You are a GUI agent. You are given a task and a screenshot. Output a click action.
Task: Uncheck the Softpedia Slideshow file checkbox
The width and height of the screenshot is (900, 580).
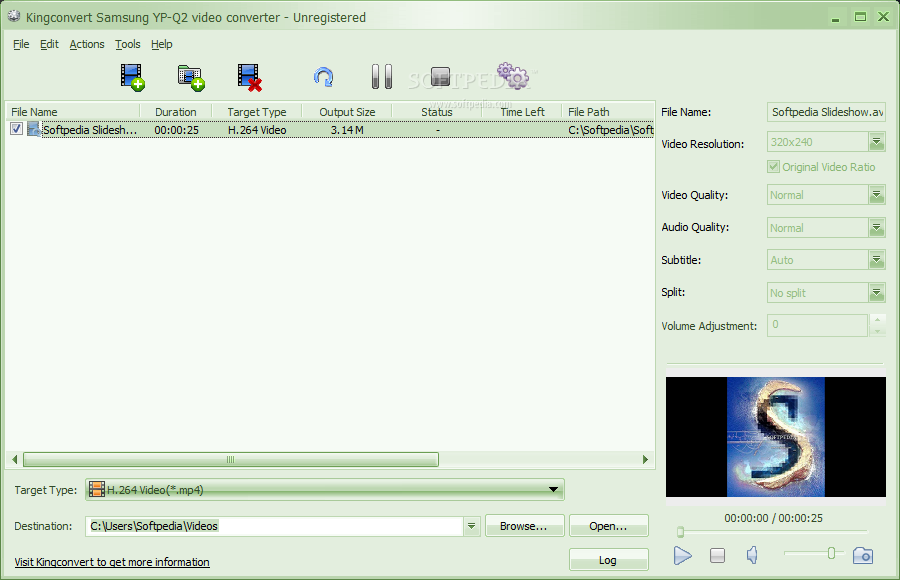(17, 129)
